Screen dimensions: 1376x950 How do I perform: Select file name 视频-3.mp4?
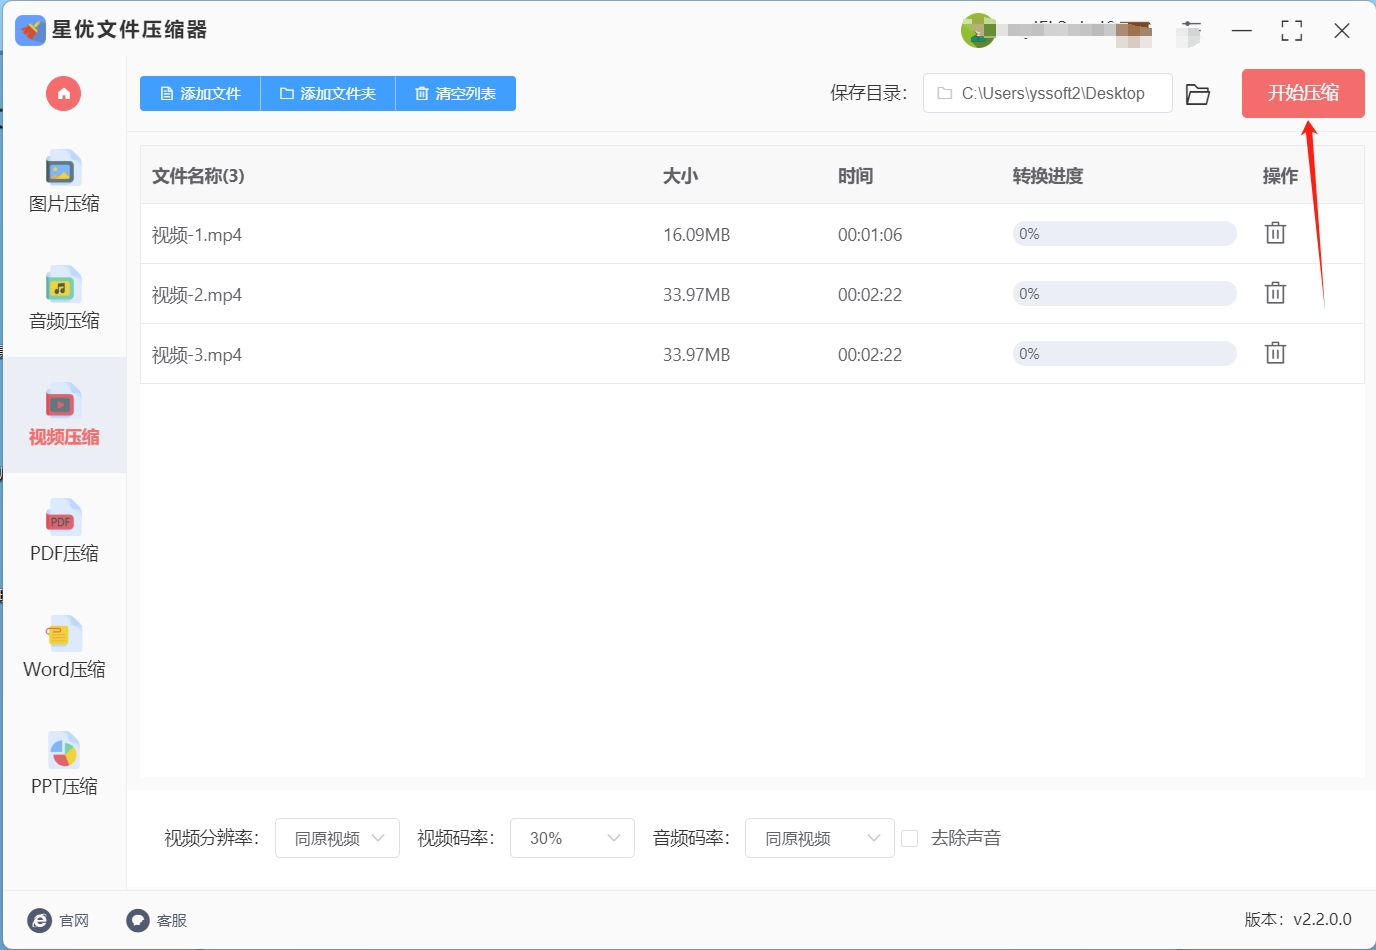coord(197,355)
